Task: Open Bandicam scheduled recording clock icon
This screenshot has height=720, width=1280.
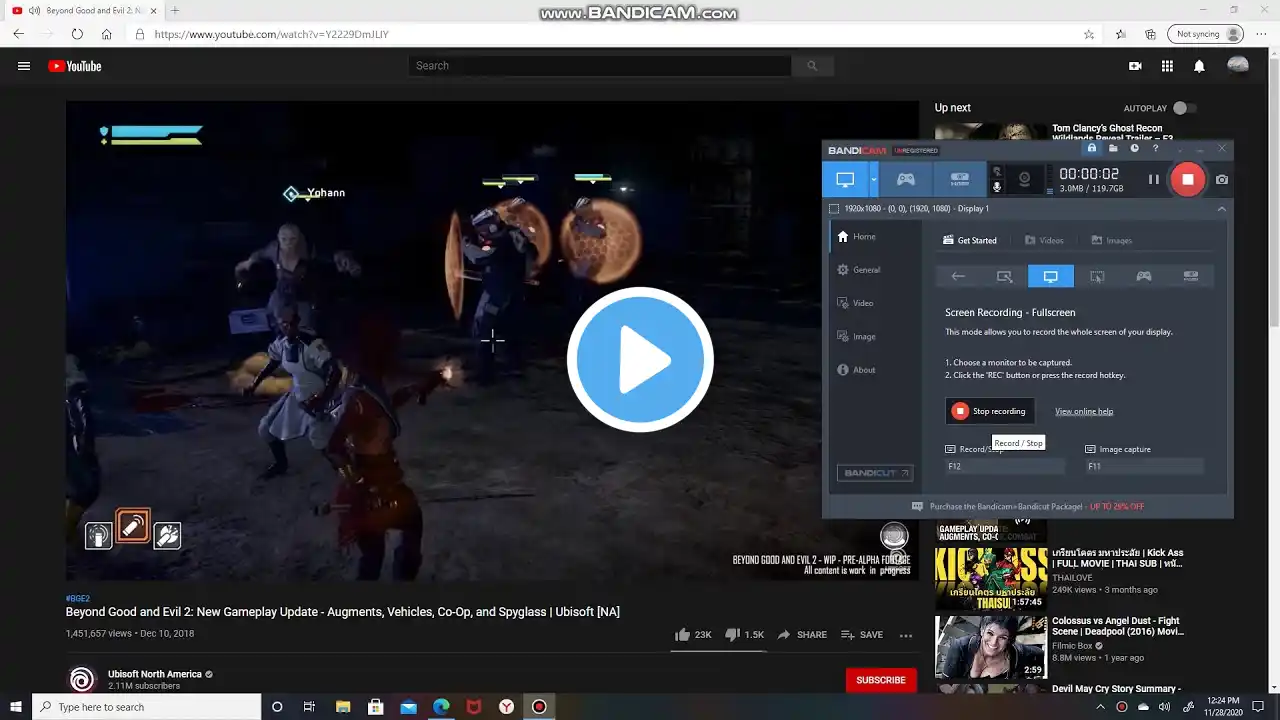Action: coord(1134,149)
